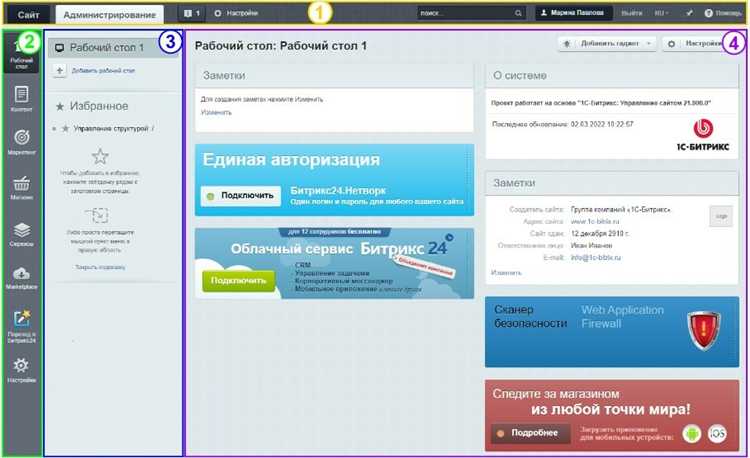The height and width of the screenshot is (458, 750).
Task: Click the plus icon to add desktop
Action: 59,71
